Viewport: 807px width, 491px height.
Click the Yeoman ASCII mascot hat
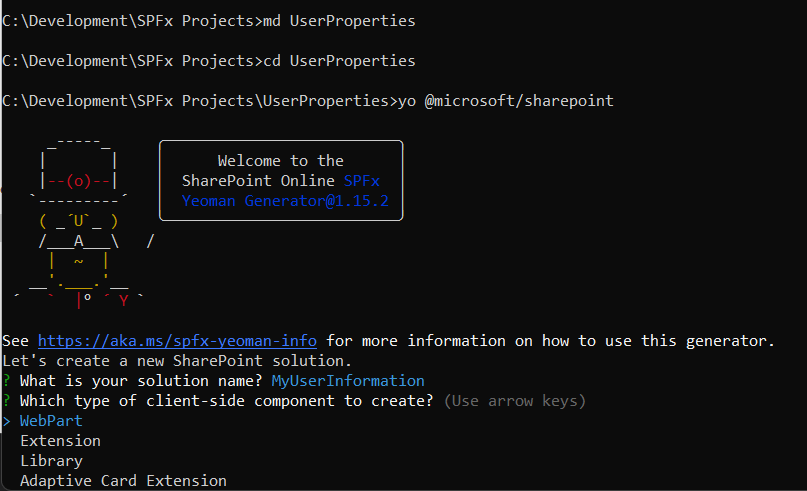[x=79, y=171]
